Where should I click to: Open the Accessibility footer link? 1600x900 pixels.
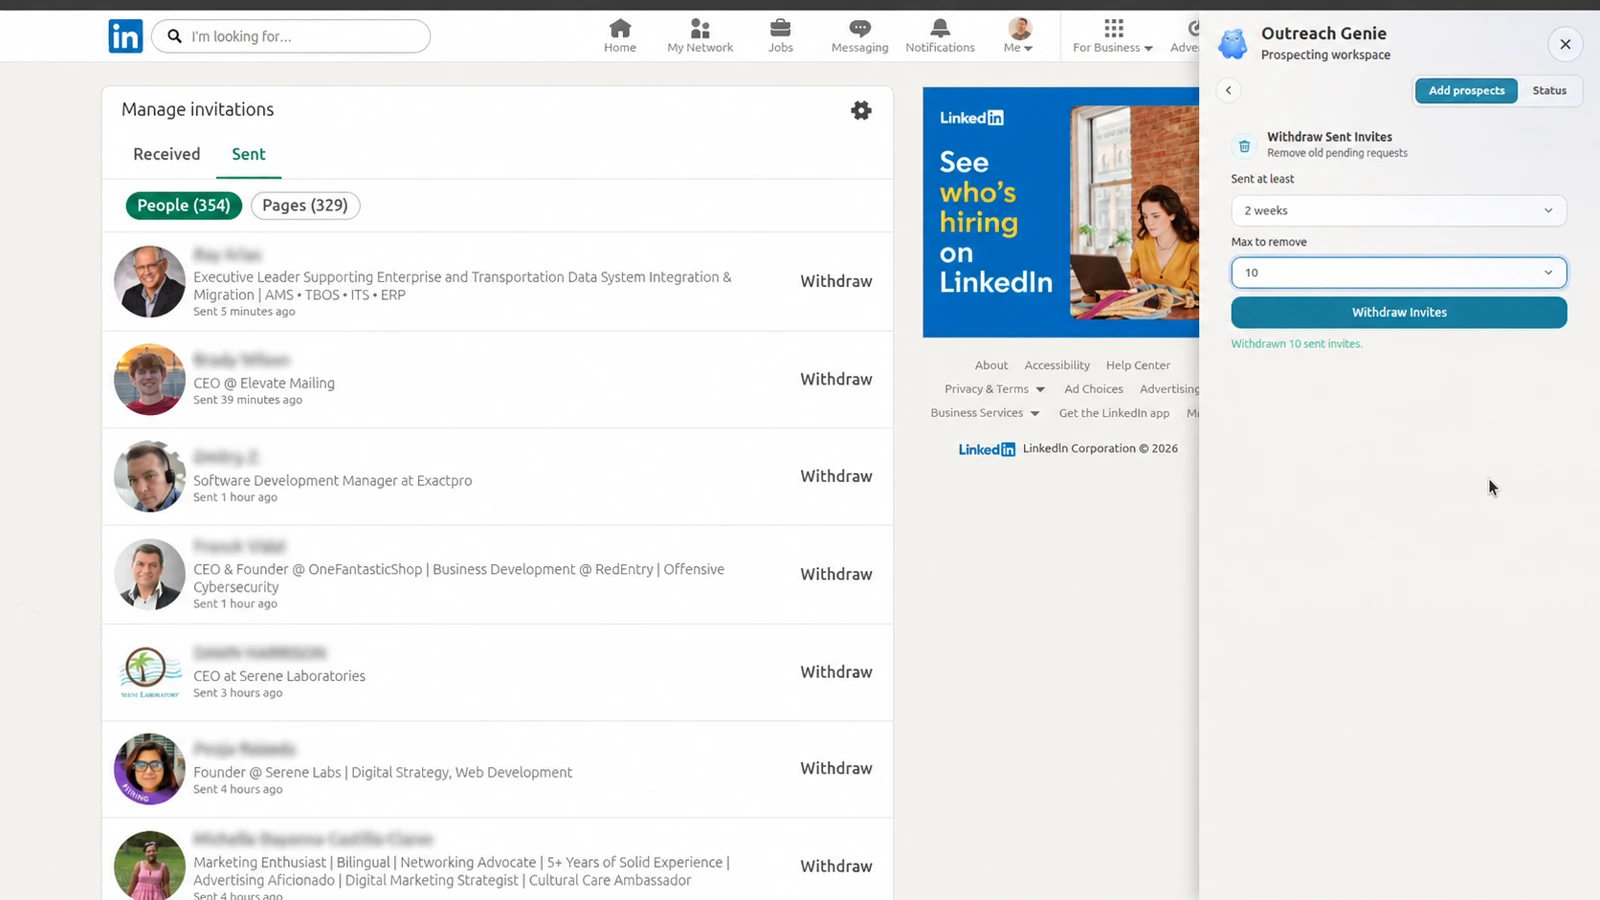pos(1057,365)
